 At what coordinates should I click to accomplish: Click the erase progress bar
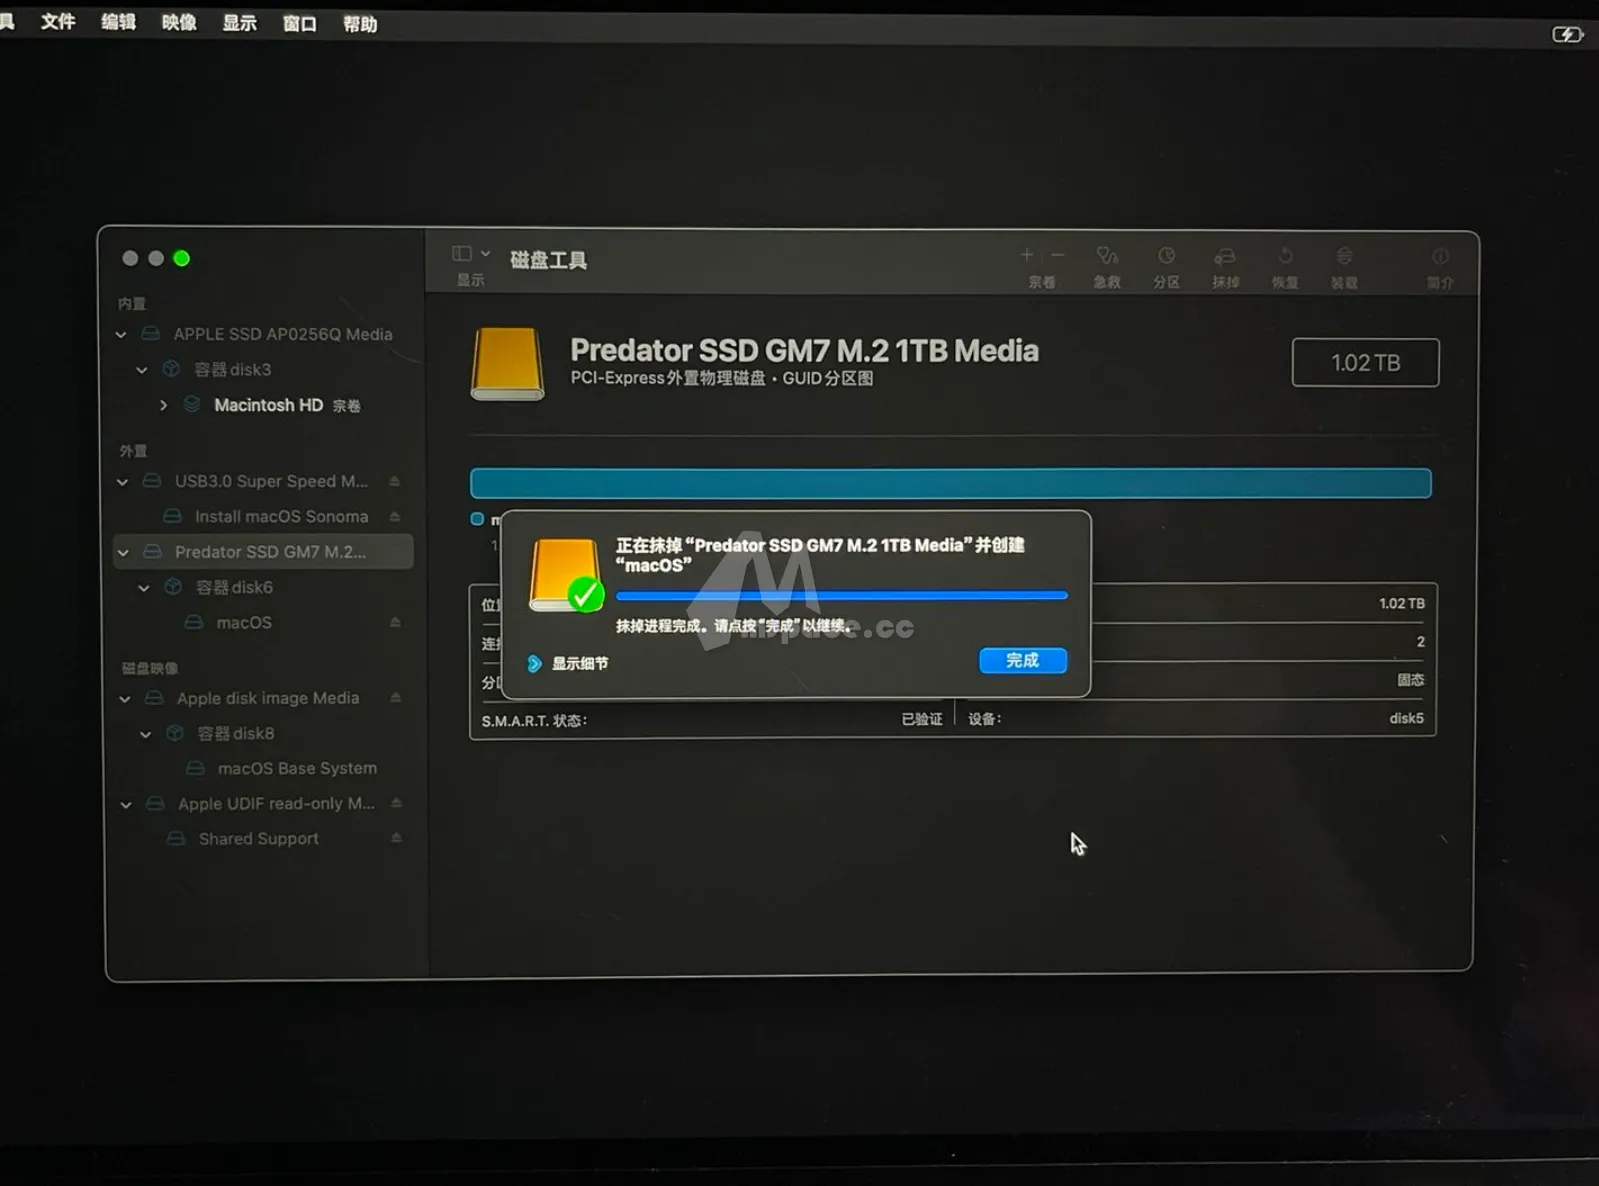click(x=842, y=595)
